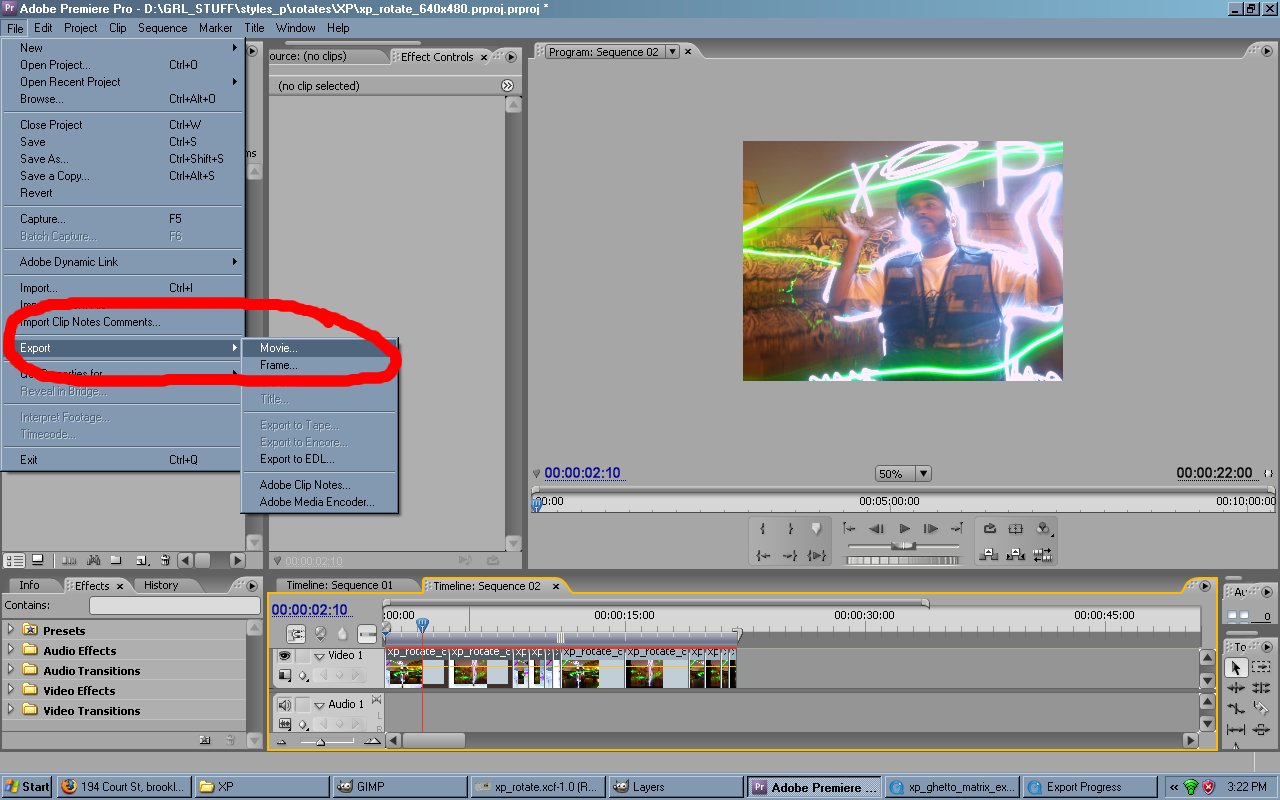Image resolution: width=1280 pixels, height=800 pixels.
Task: Set In Point in Program monitor
Action: [x=763, y=528]
